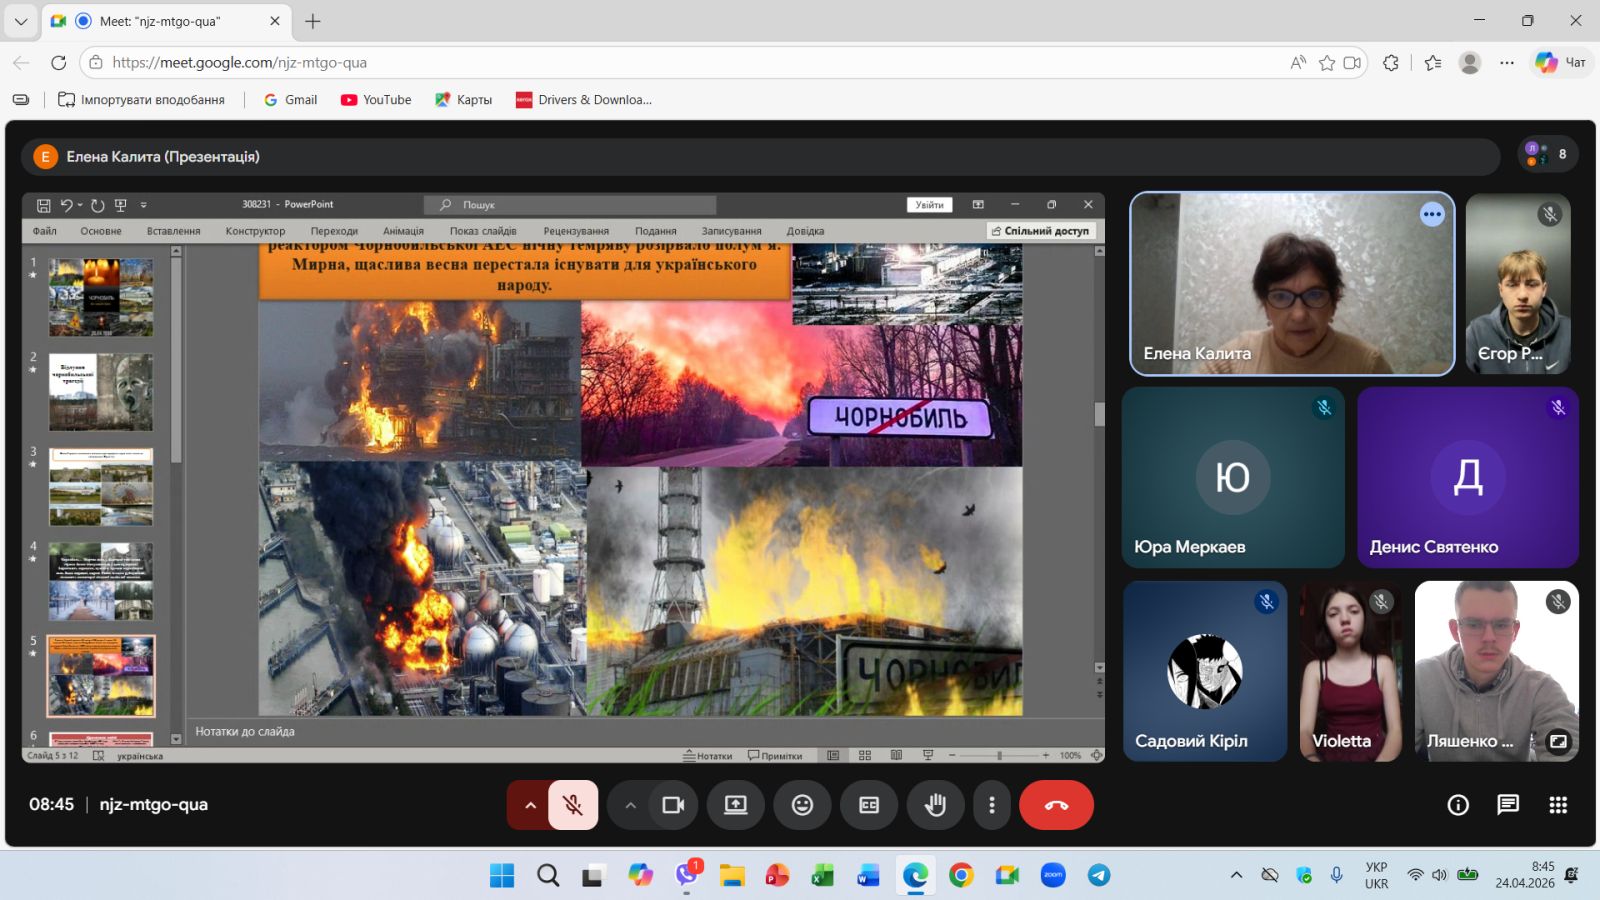This screenshot has width=1600, height=900.
Task: Show hidden system tray icons
Action: coord(1236,875)
